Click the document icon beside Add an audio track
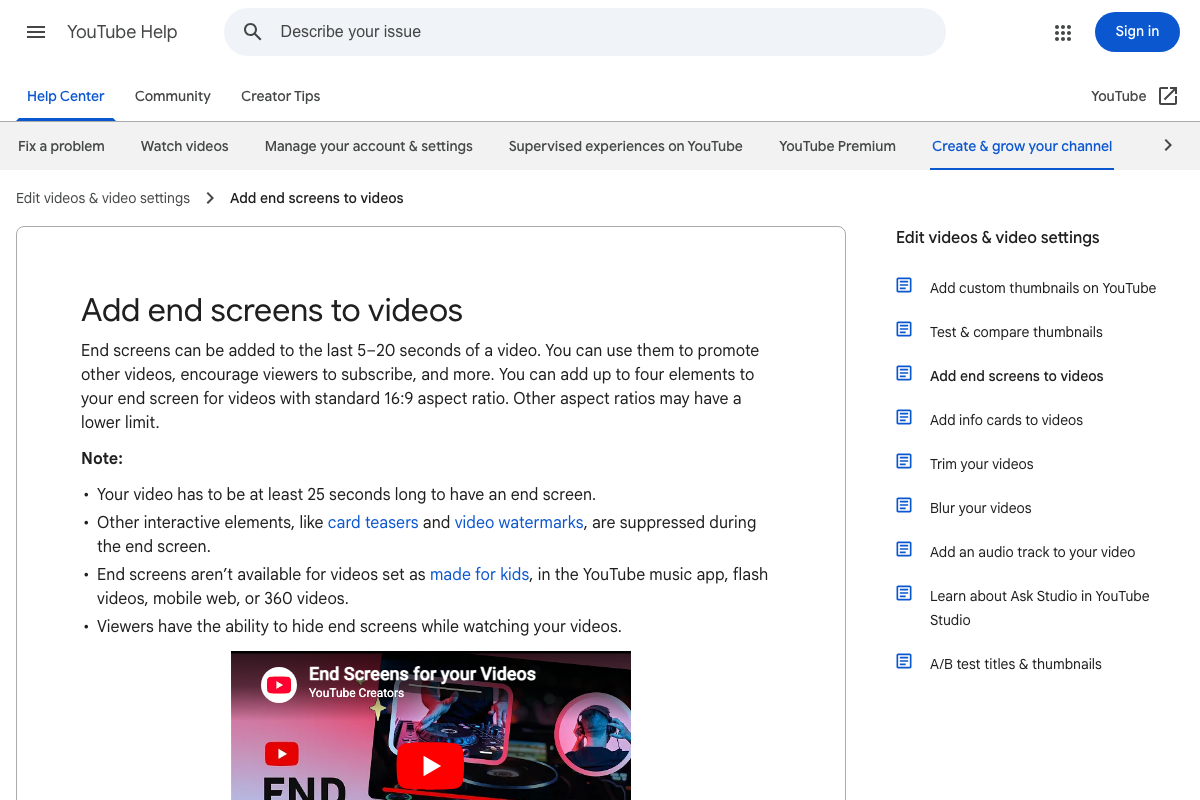1200x800 pixels. coord(904,550)
